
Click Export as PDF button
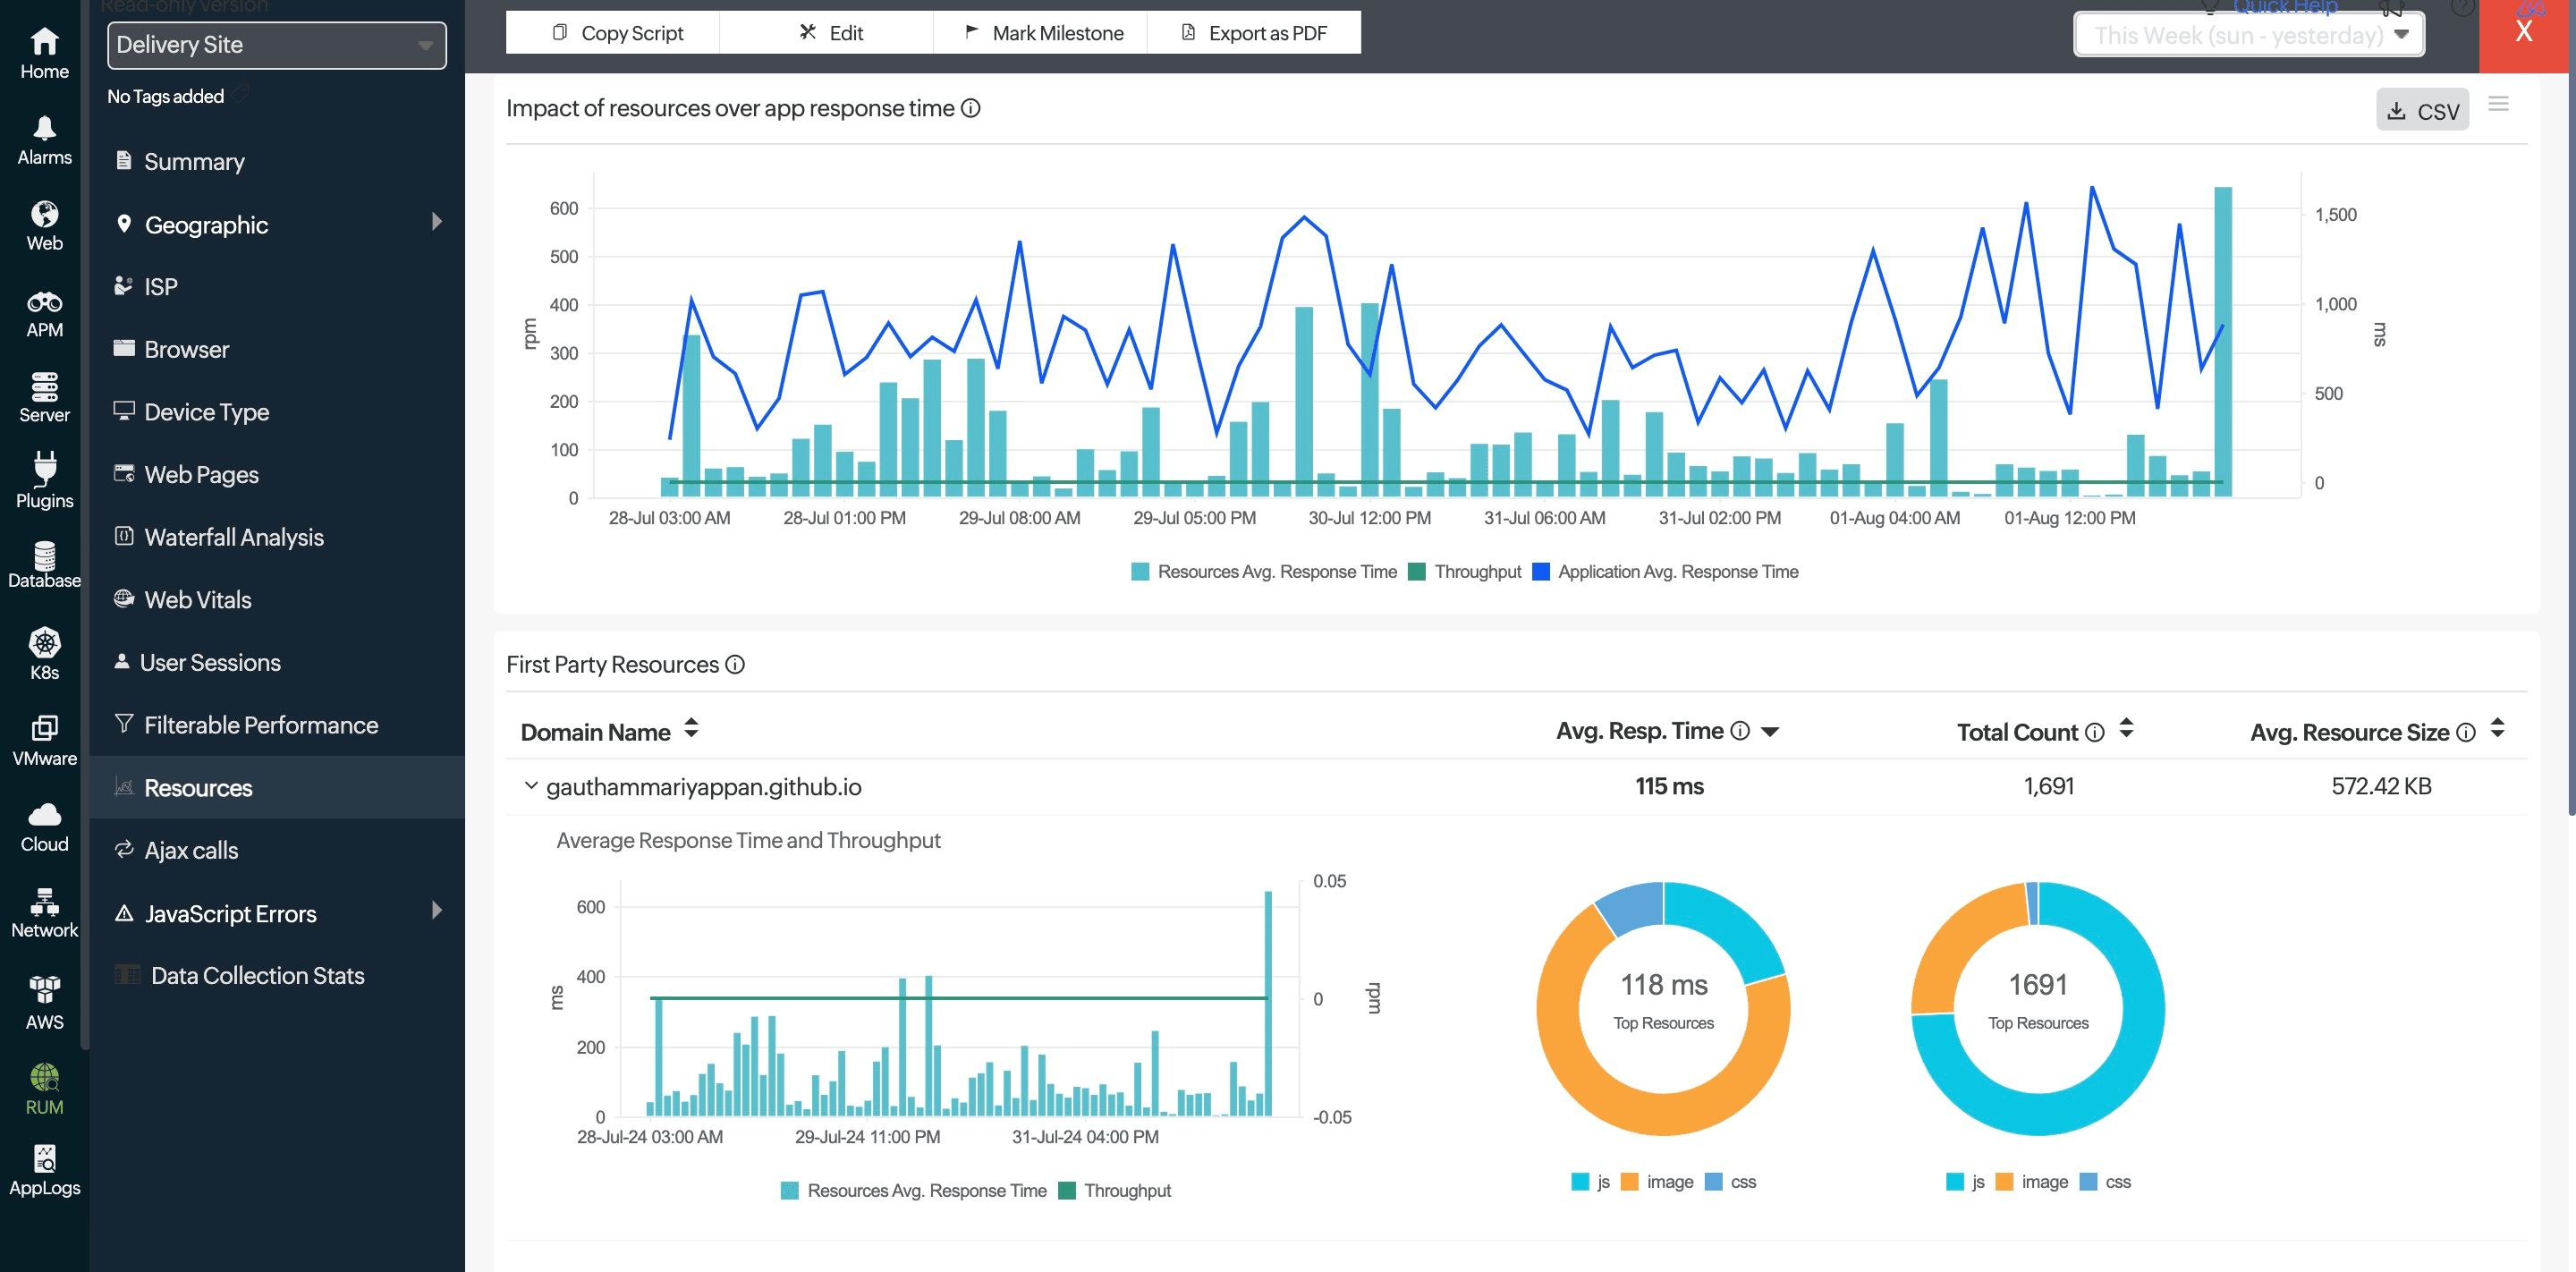(x=1254, y=33)
